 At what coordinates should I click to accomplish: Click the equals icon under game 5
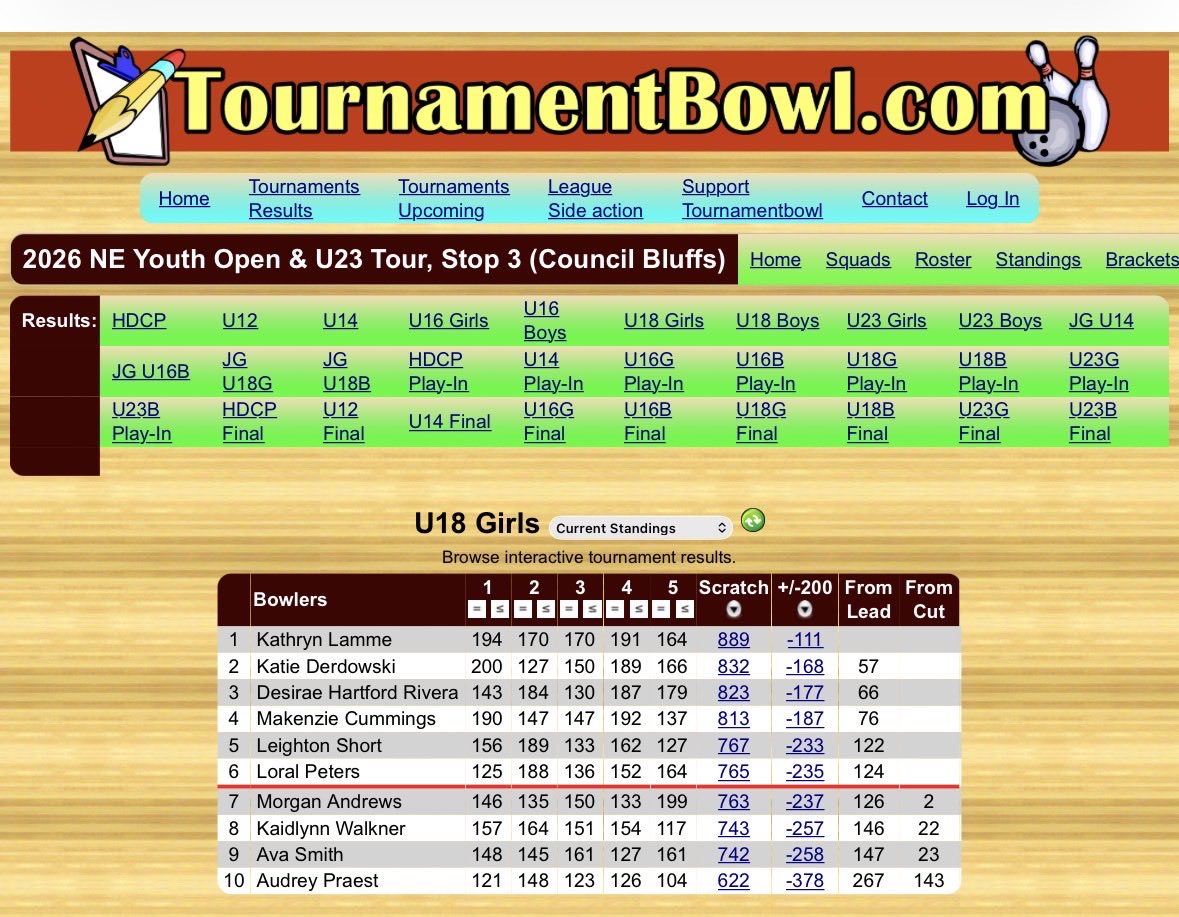pyautogui.click(x=661, y=610)
